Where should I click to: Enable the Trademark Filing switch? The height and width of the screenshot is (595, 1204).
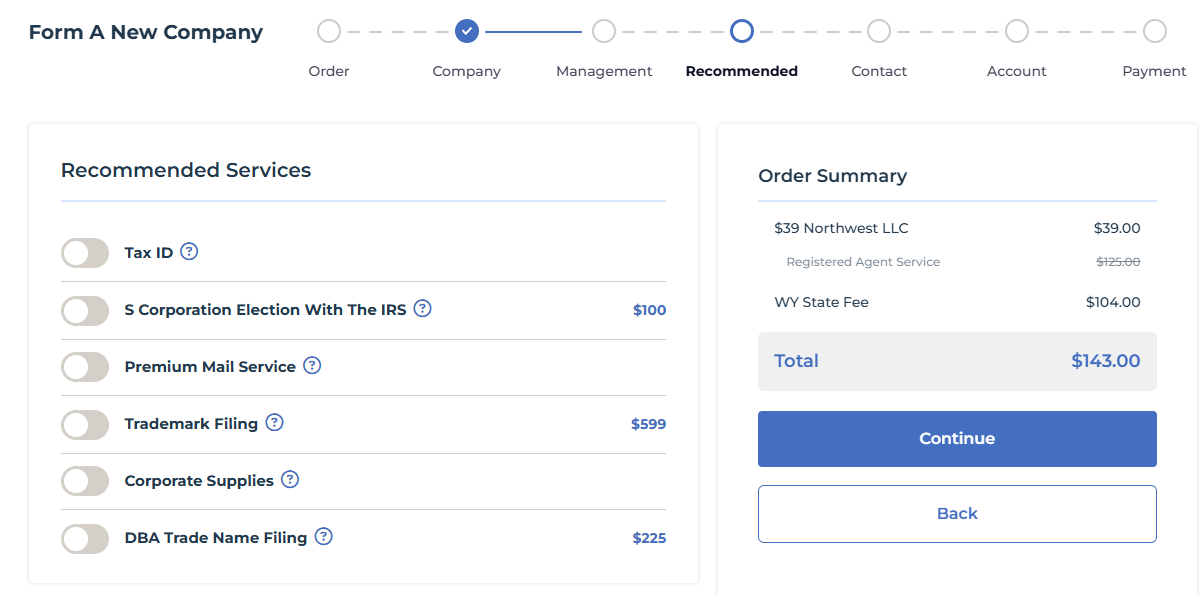(85, 425)
